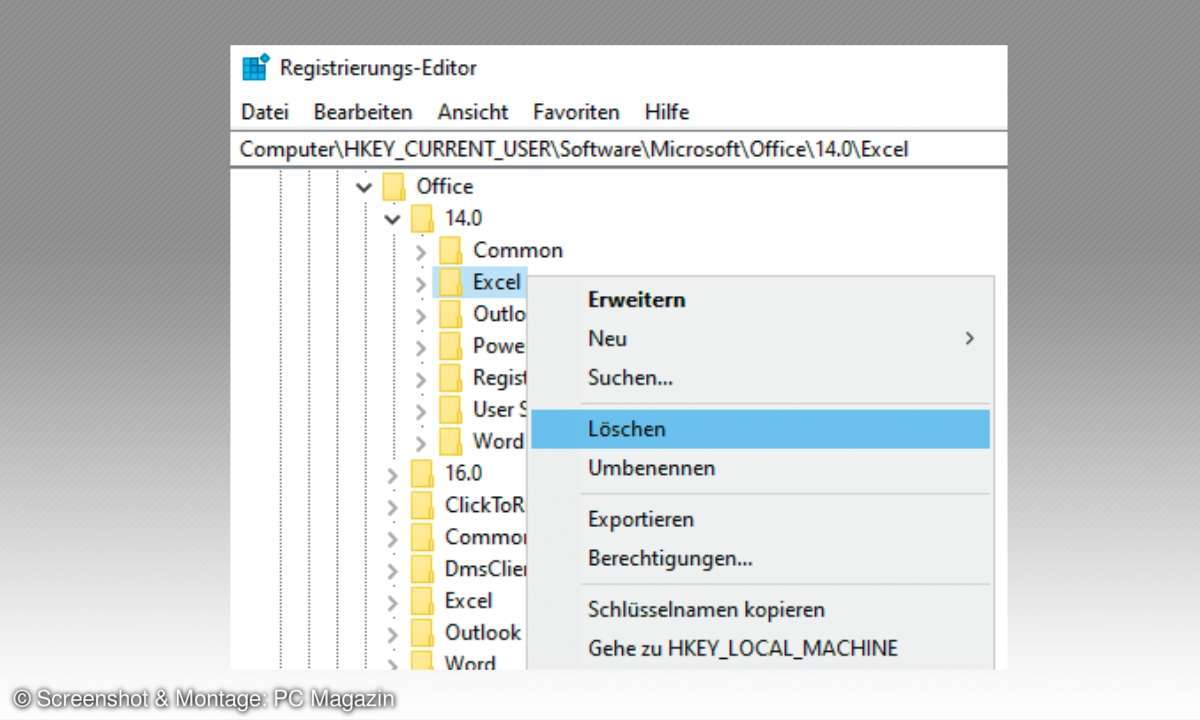Open the Neu submenu in context menu

[760, 338]
